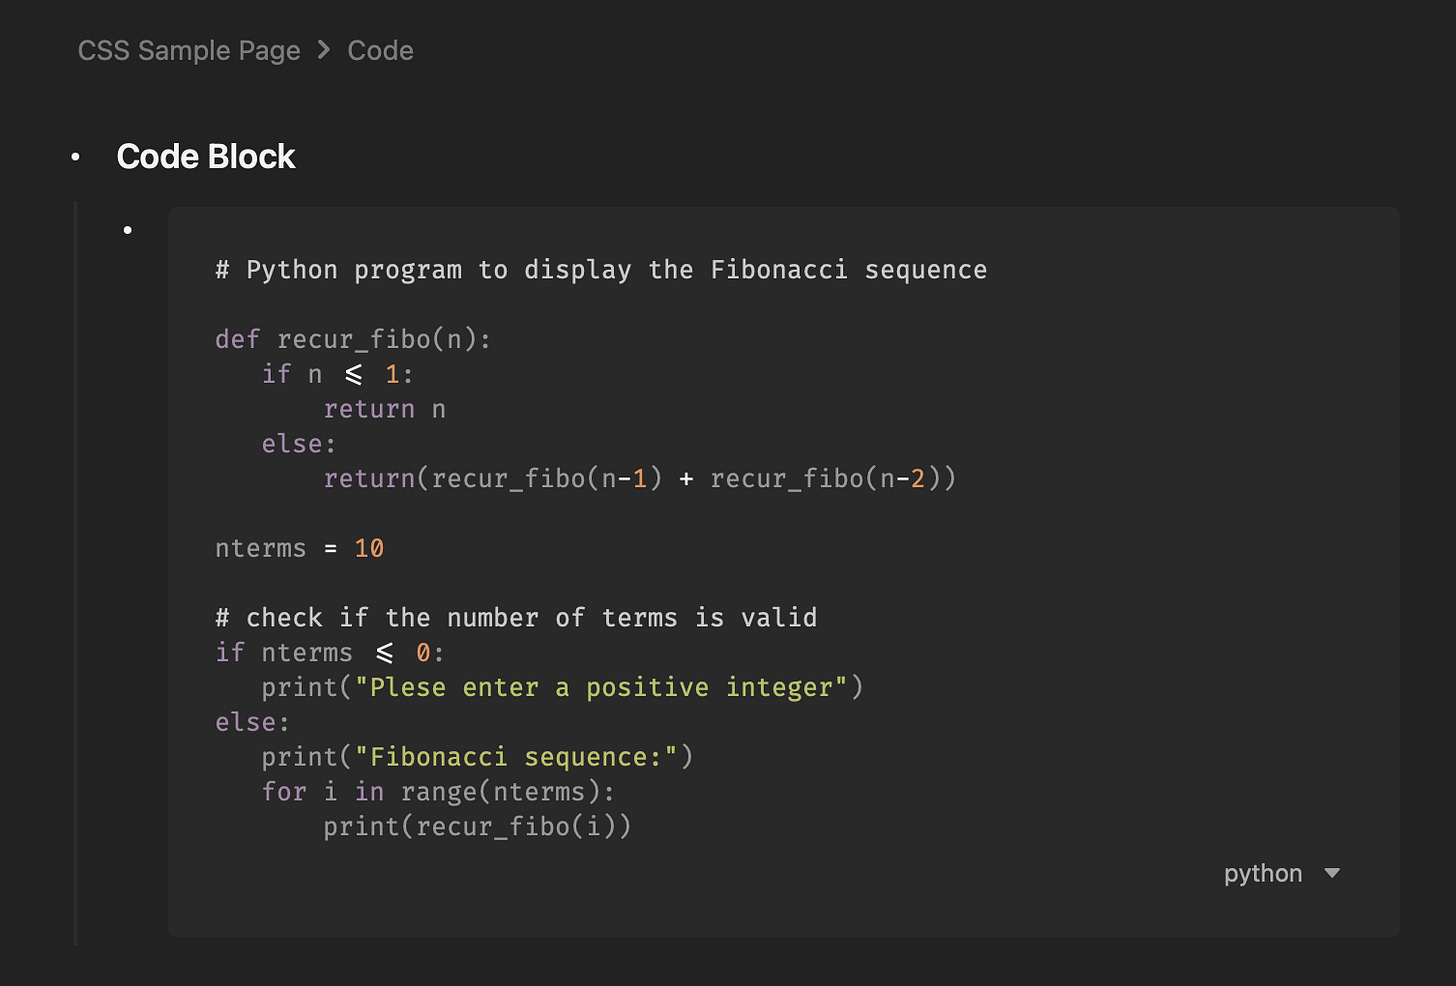This screenshot has width=1456, height=986.
Task: Click the unindented 'else:' line
Action: click(x=252, y=722)
